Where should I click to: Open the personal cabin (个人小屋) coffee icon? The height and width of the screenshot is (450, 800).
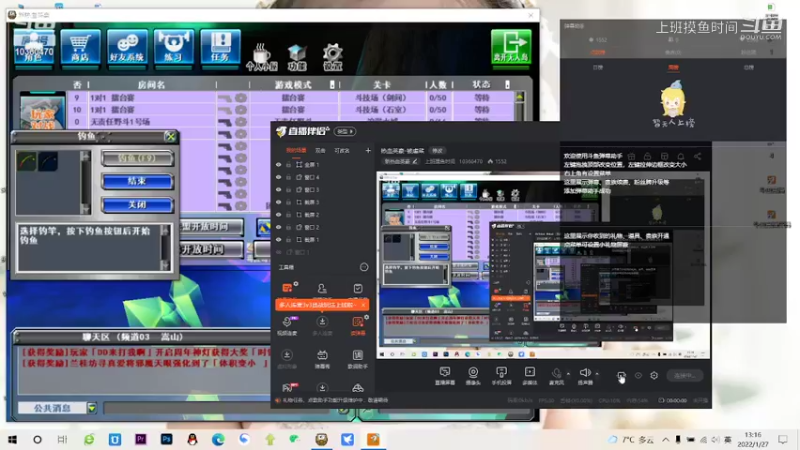261,57
